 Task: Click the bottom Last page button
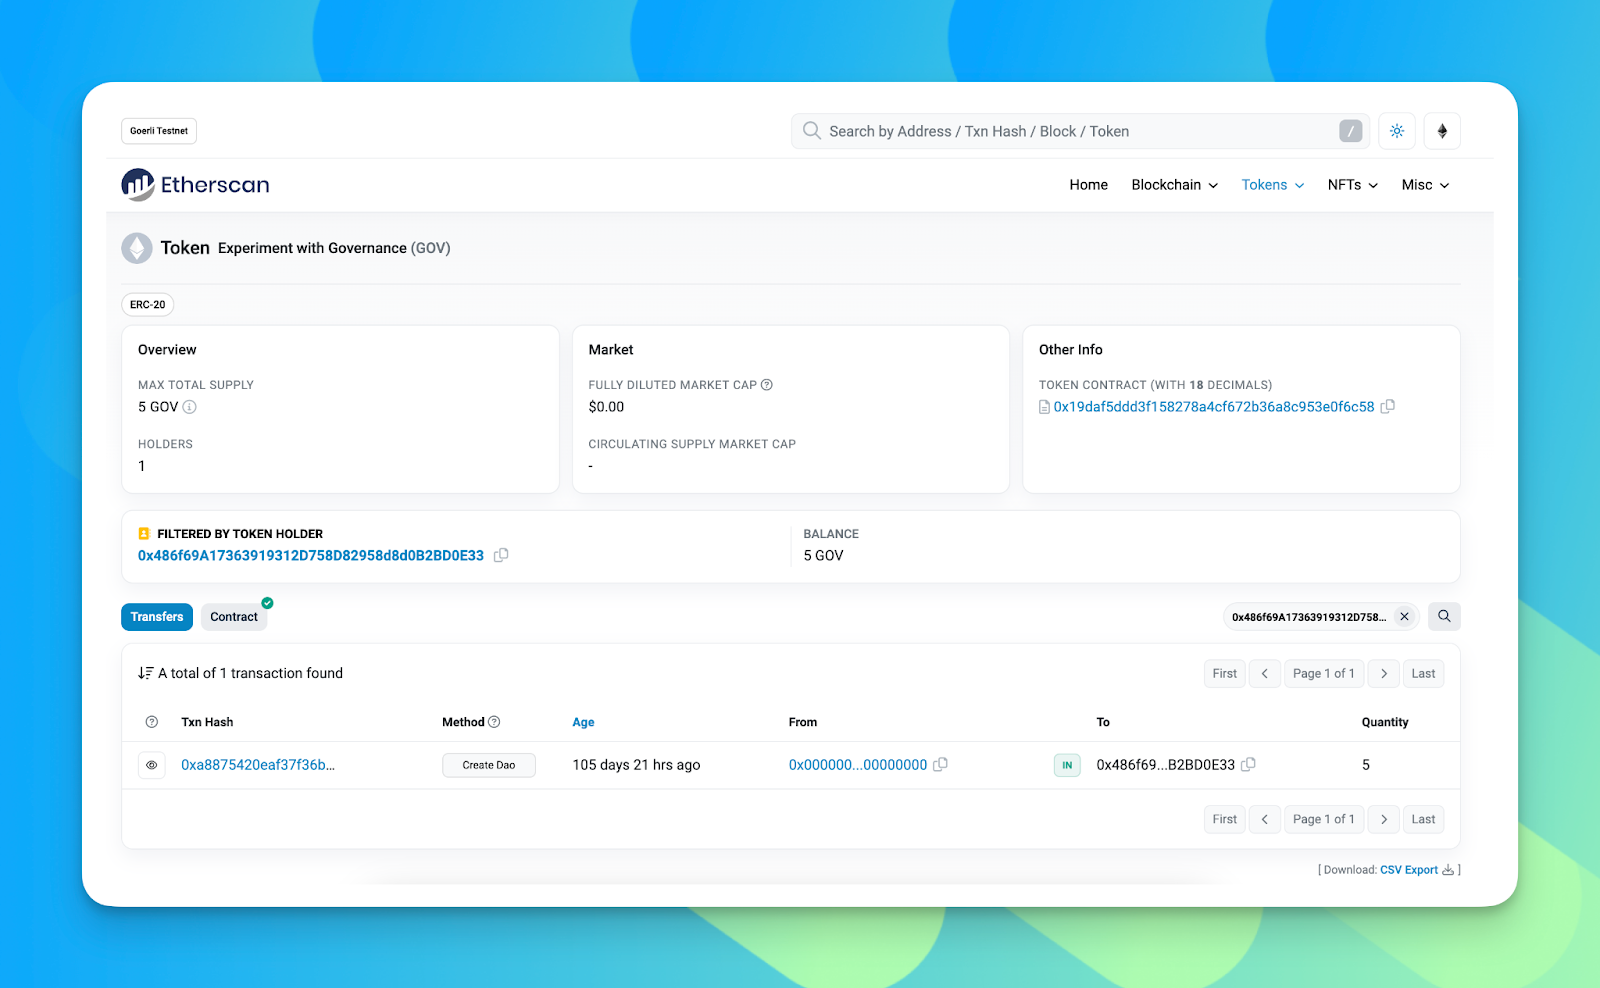1423,819
